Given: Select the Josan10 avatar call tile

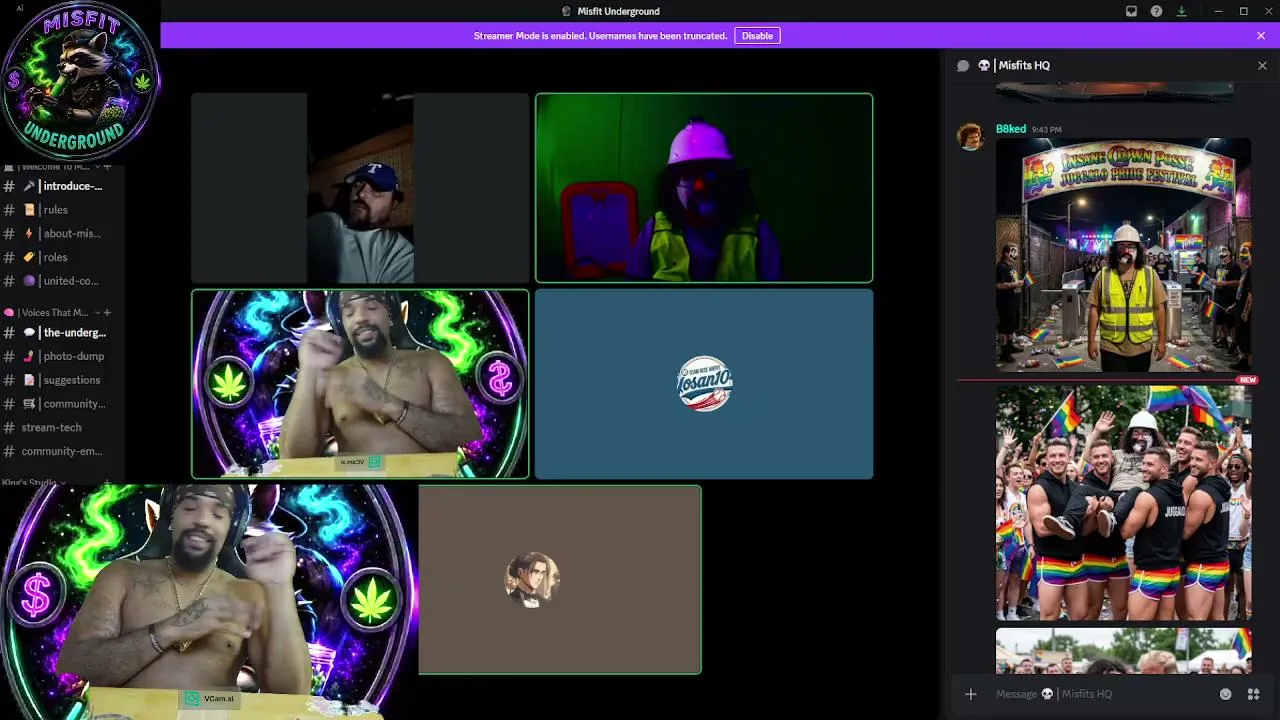Looking at the screenshot, I should [704, 384].
